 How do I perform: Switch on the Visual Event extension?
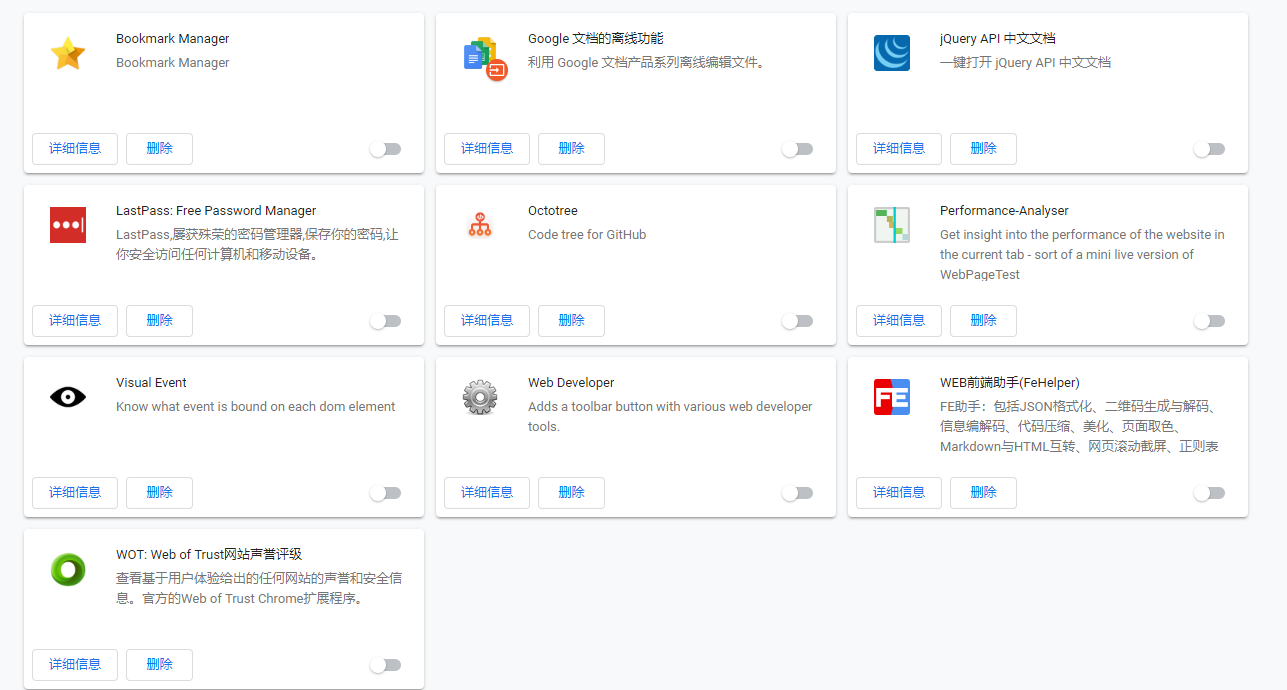(x=385, y=493)
